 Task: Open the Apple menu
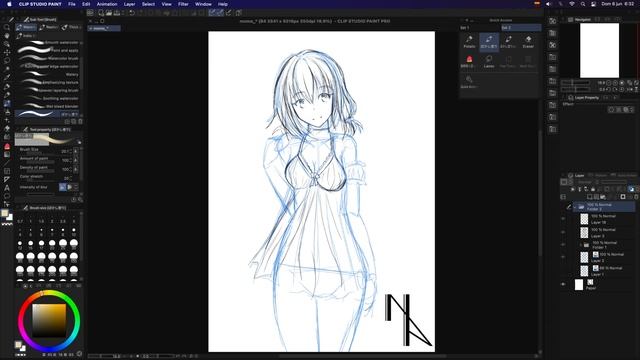click(x=9, y=4)
